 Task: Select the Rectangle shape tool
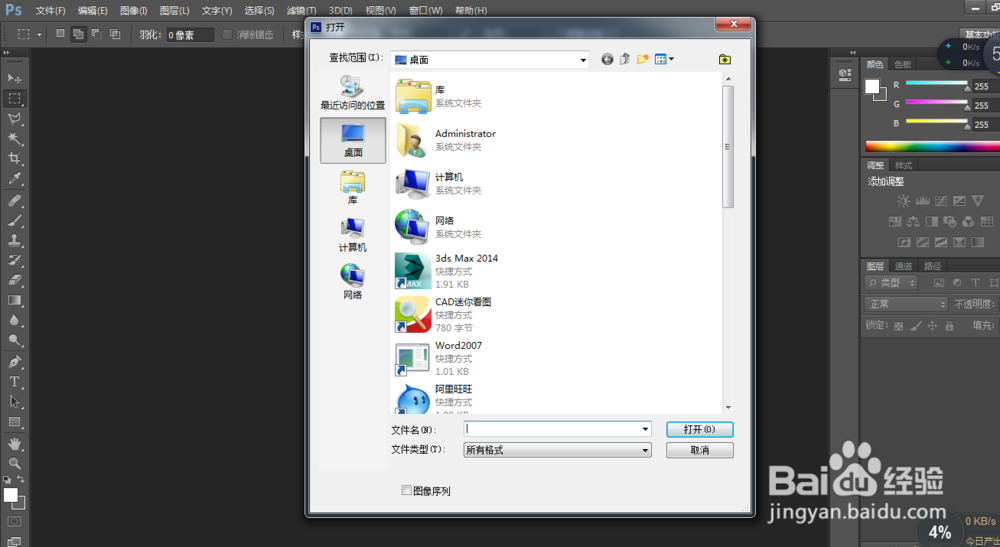click(x=14, y=422)
